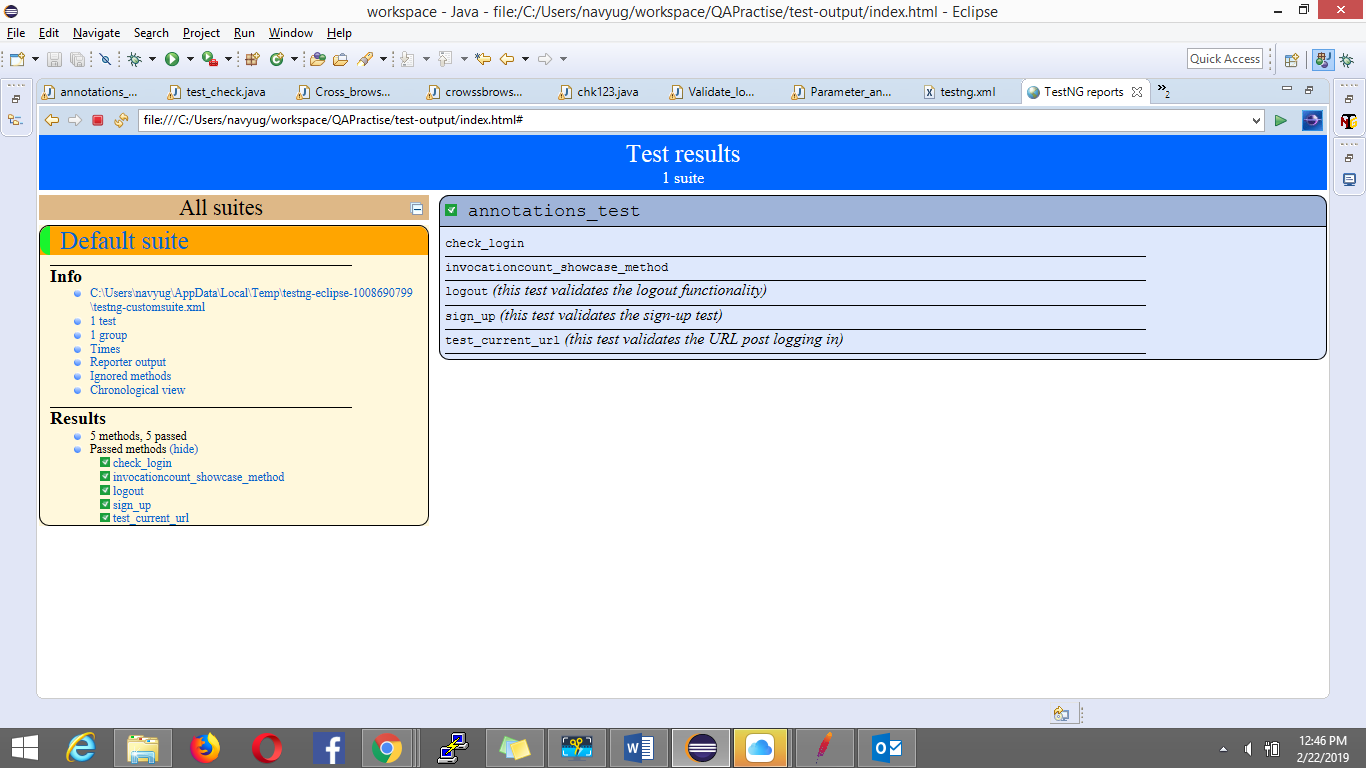The height and width of the screenshot is (768, 1366).
Task: Select the Run icon in the toolbar
Action: point(172,59)
